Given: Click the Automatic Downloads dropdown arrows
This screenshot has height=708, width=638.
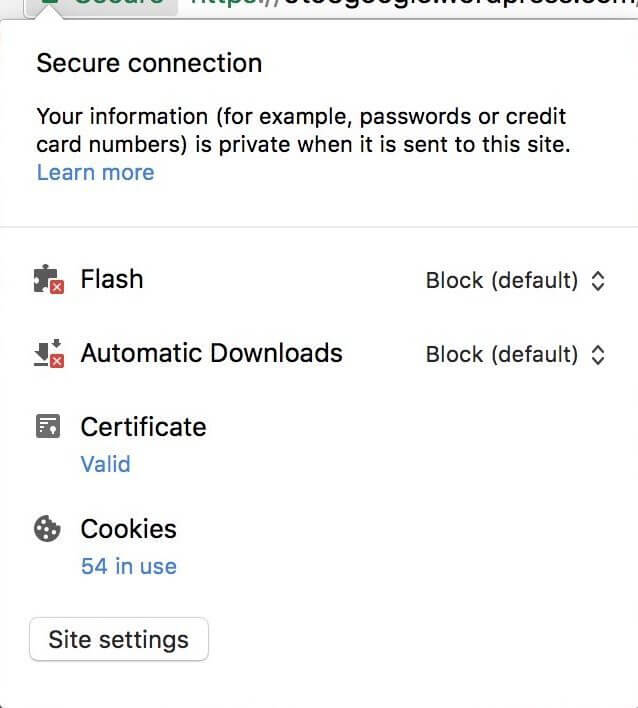Looking at the screenshot, I should point(598,355).
